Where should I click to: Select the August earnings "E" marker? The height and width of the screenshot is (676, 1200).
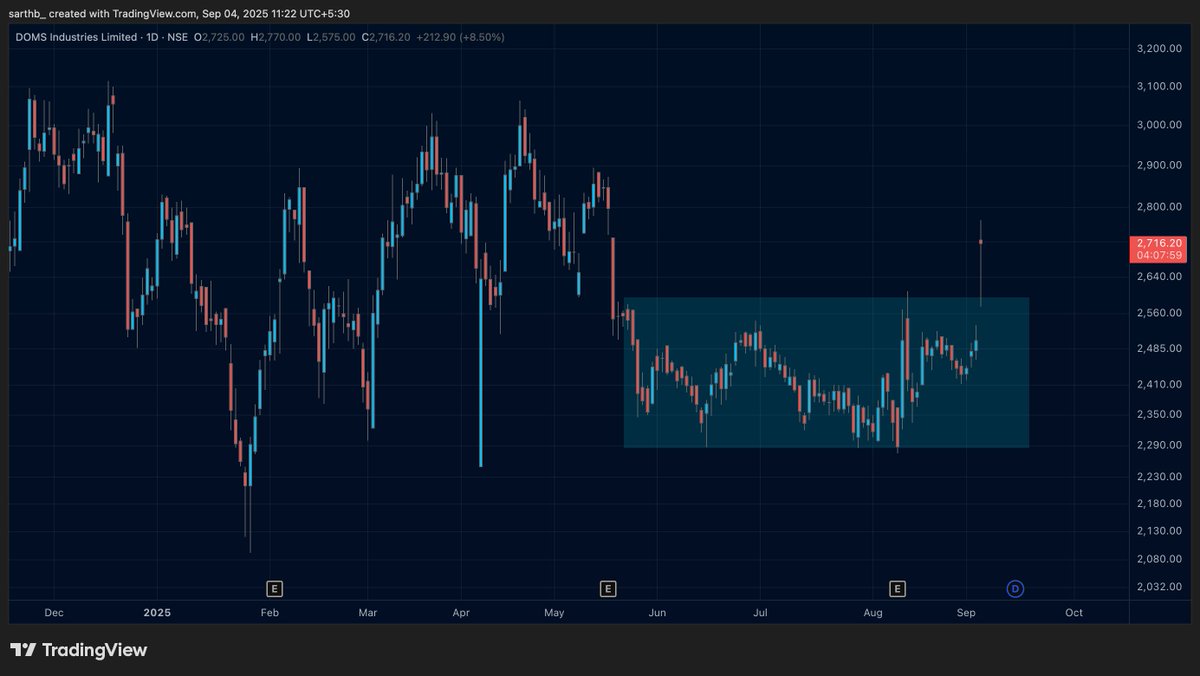point(898,589)
